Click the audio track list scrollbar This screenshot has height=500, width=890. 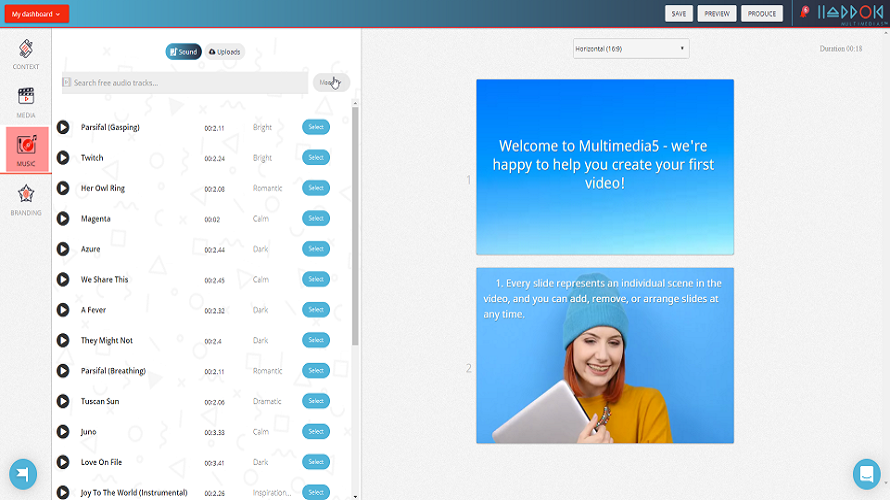tap(355, 226)
